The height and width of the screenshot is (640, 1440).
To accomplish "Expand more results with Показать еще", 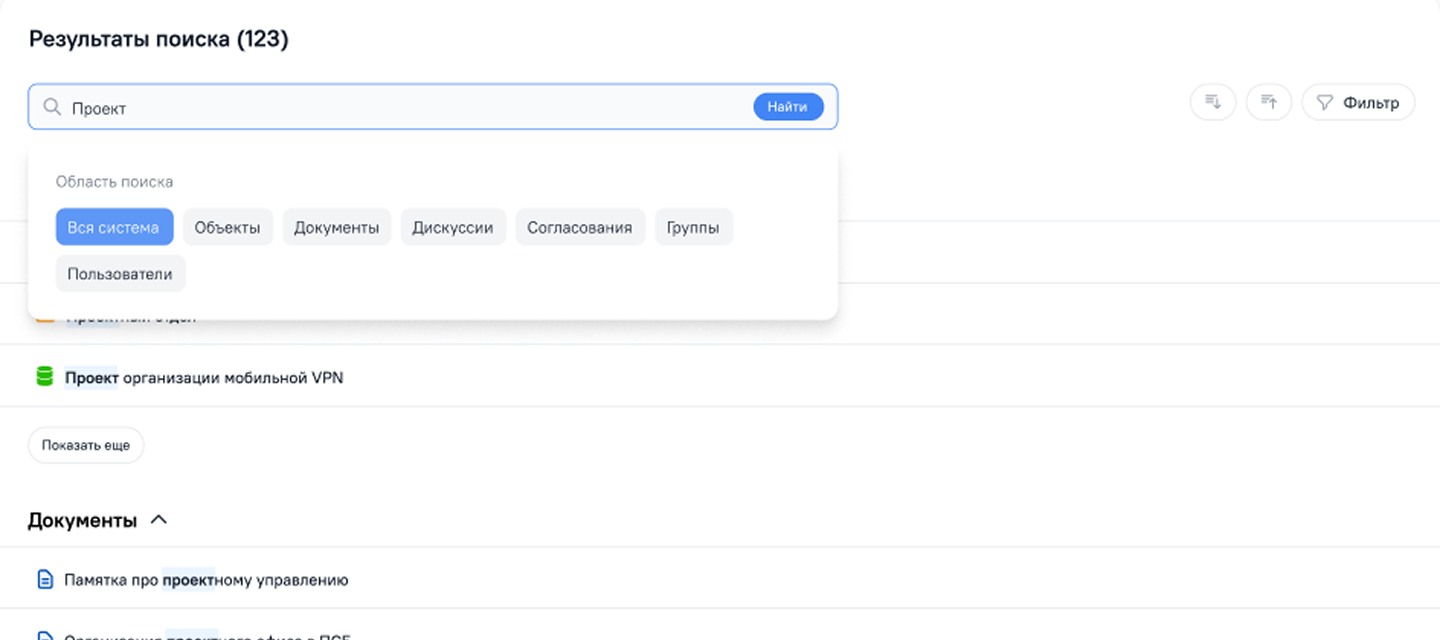I will tap(86, 445).
